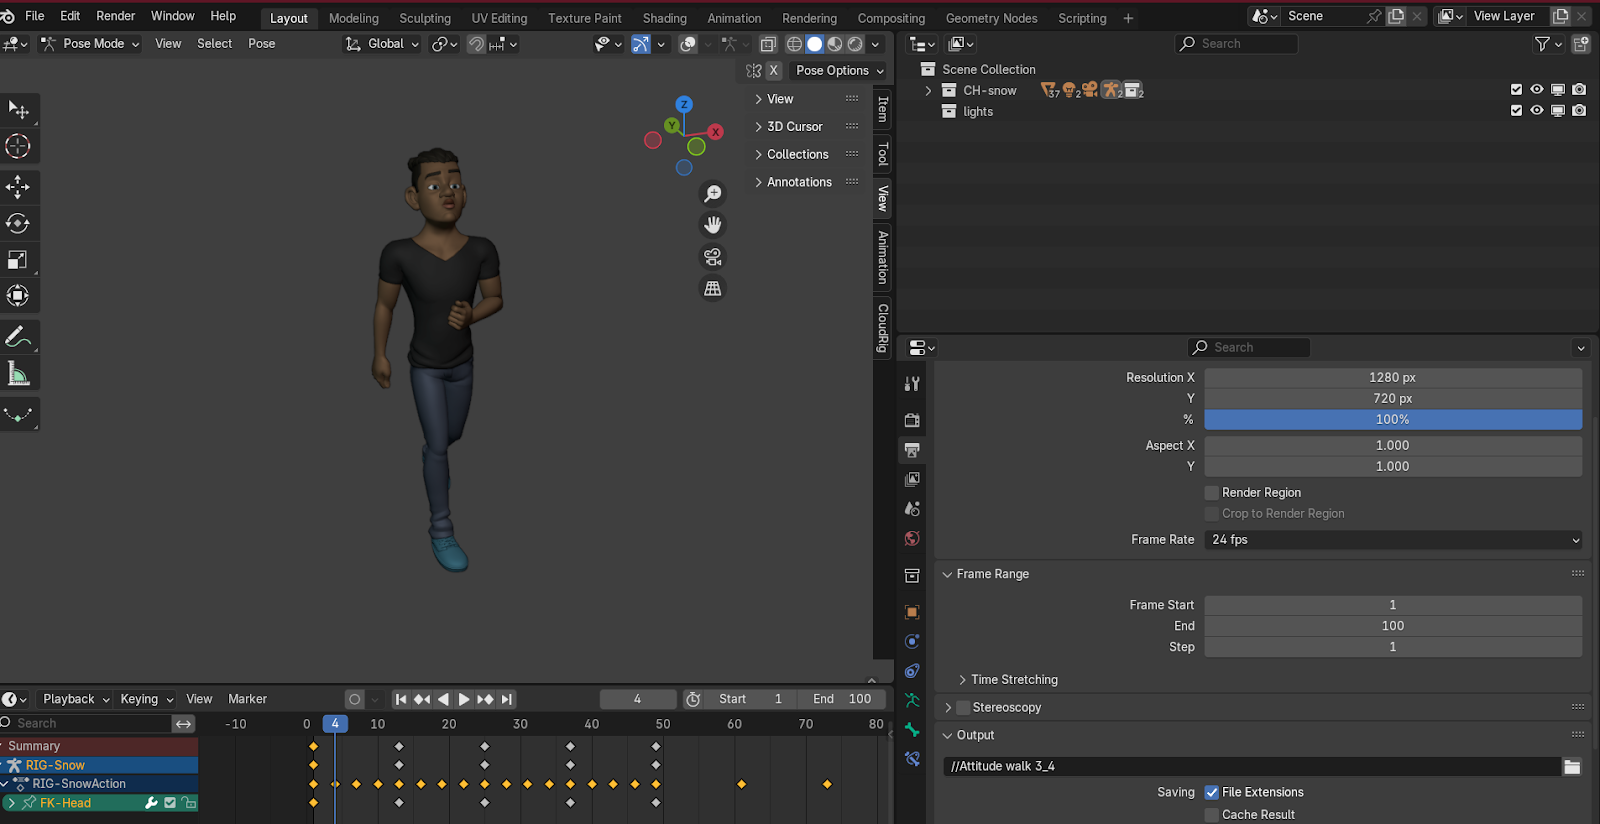Open the Pose Options popover
The width and height of the screenshot is (1600, 824).
(839, 71)
